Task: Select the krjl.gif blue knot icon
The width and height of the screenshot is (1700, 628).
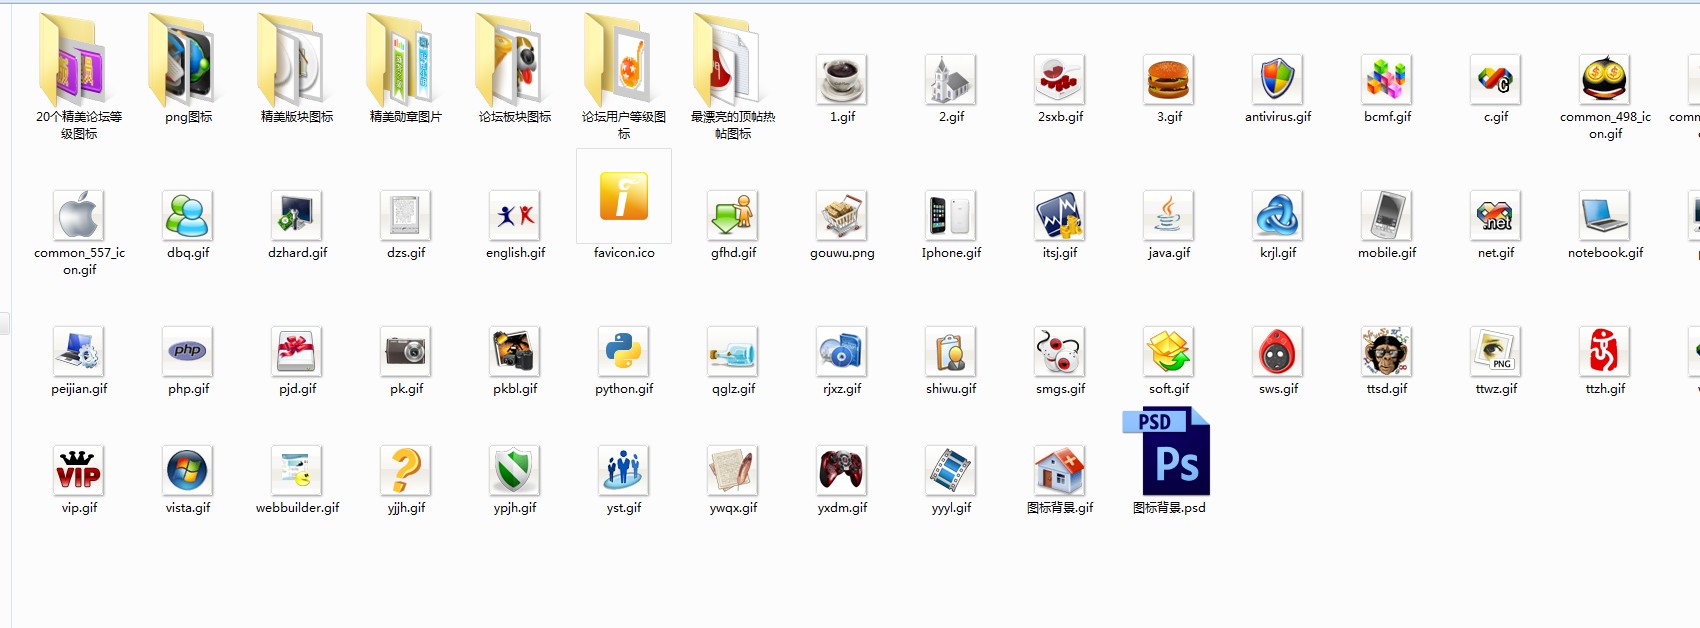Action: [x=1278, y=216]
